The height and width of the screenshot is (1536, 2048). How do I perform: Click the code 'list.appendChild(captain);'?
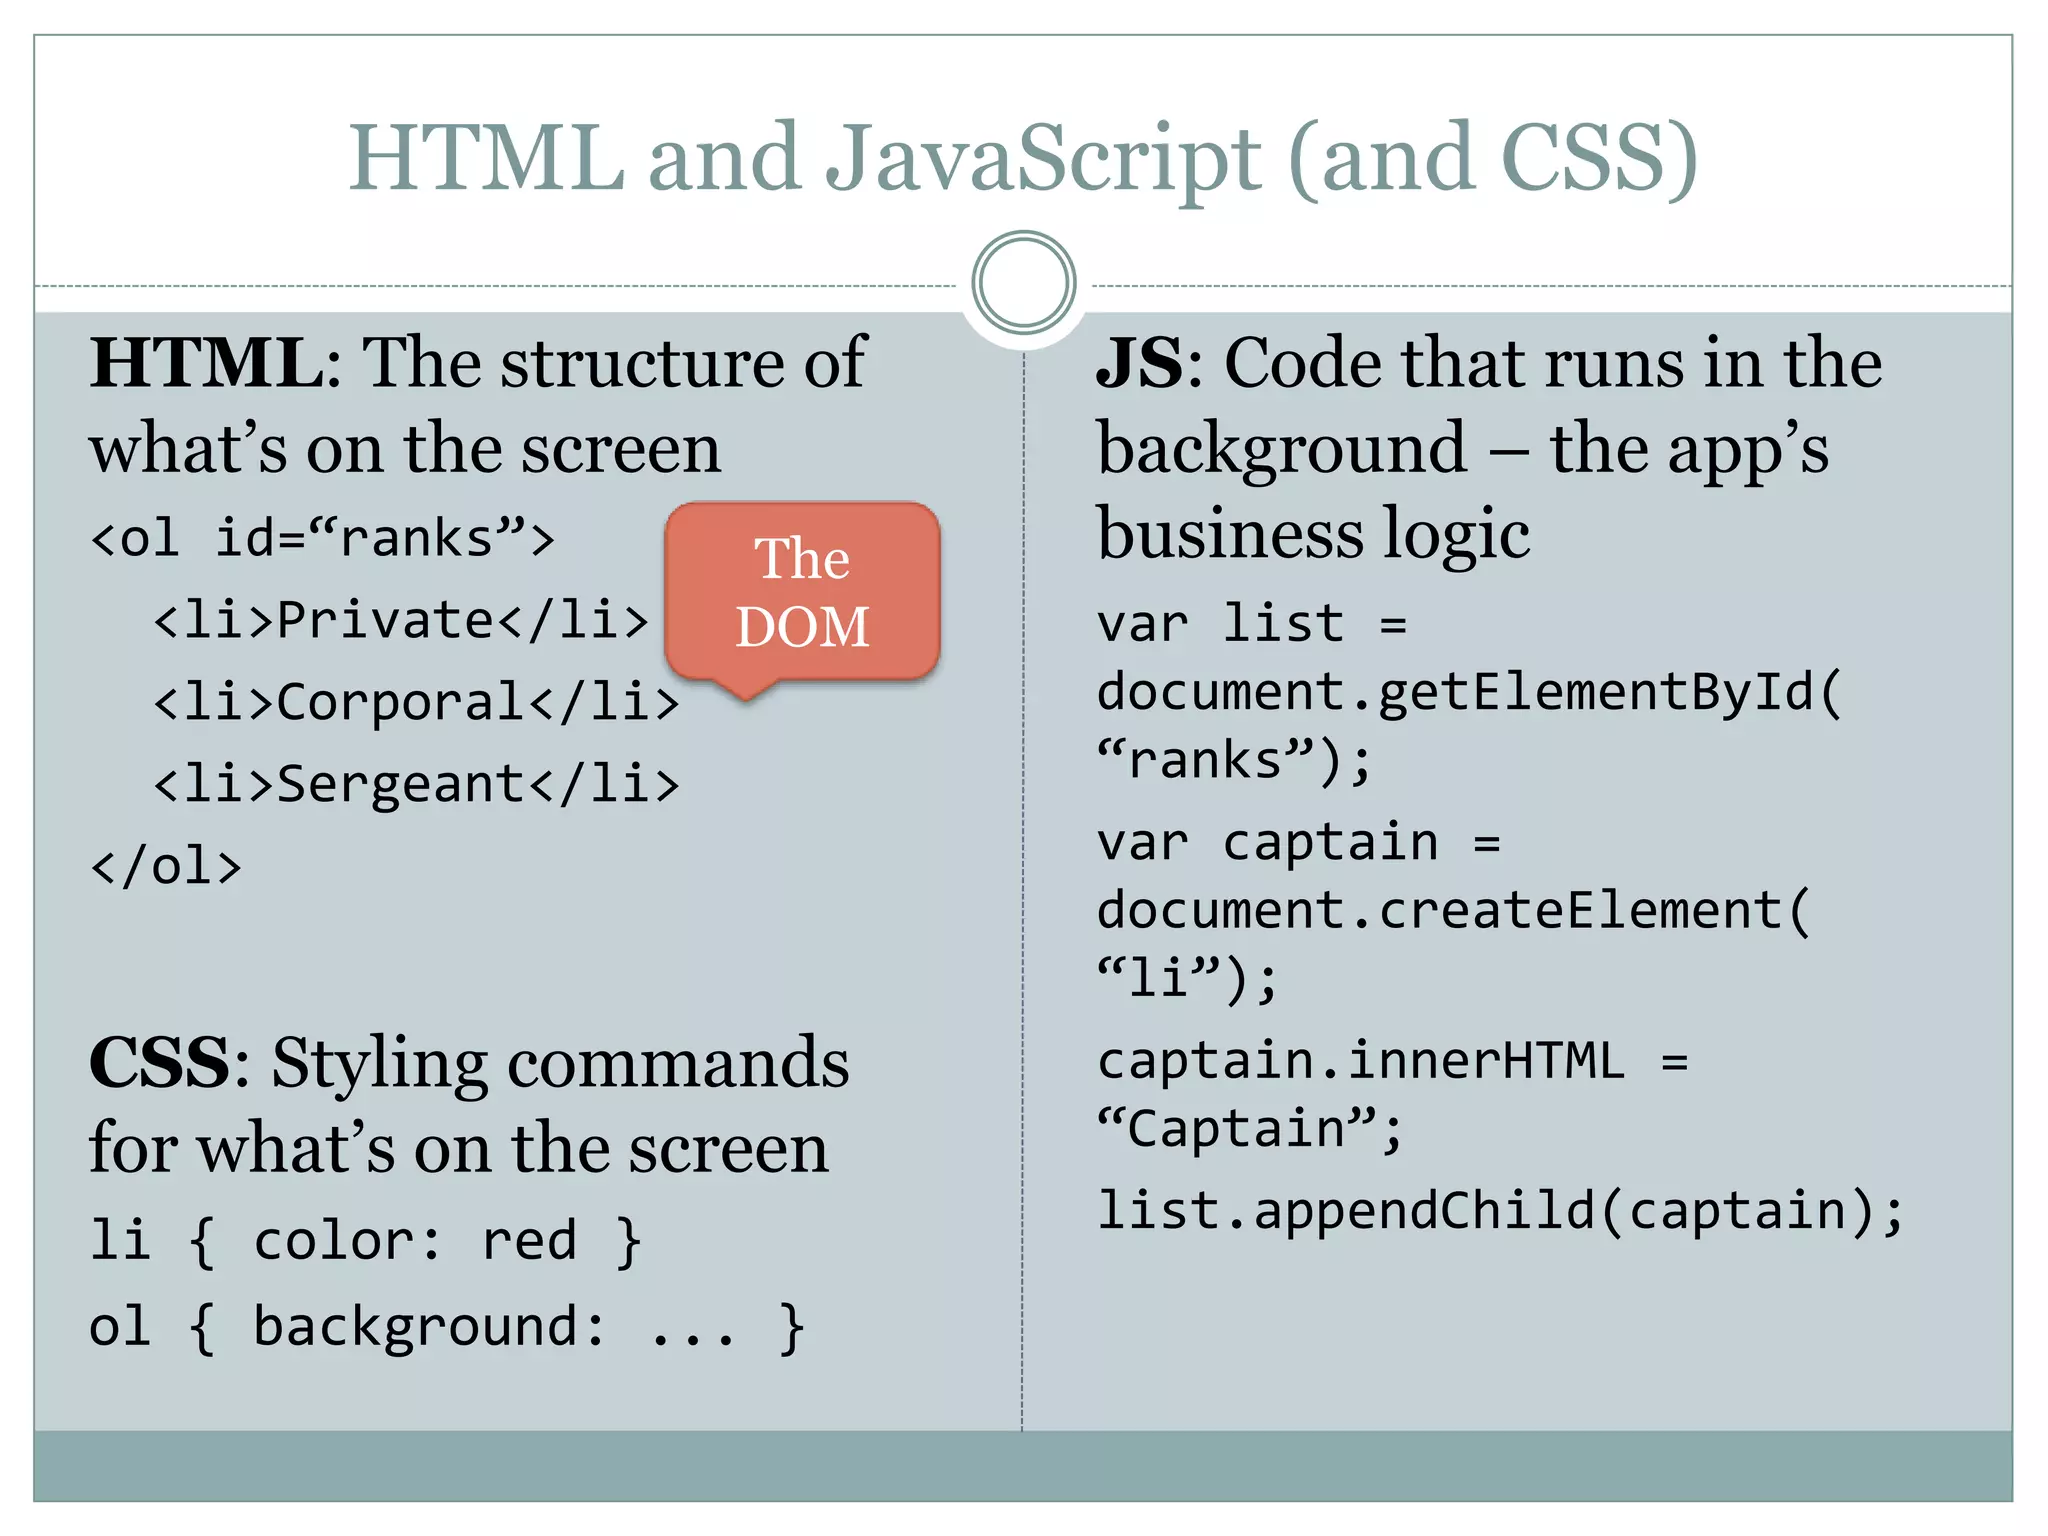click(1501, 1211)
